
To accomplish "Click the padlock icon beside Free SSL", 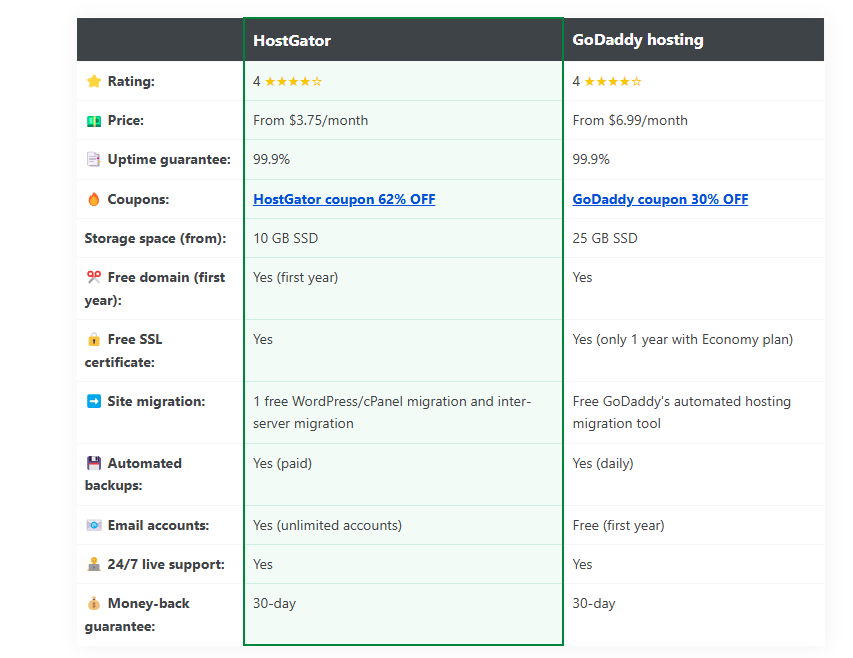I will point(94,340).
